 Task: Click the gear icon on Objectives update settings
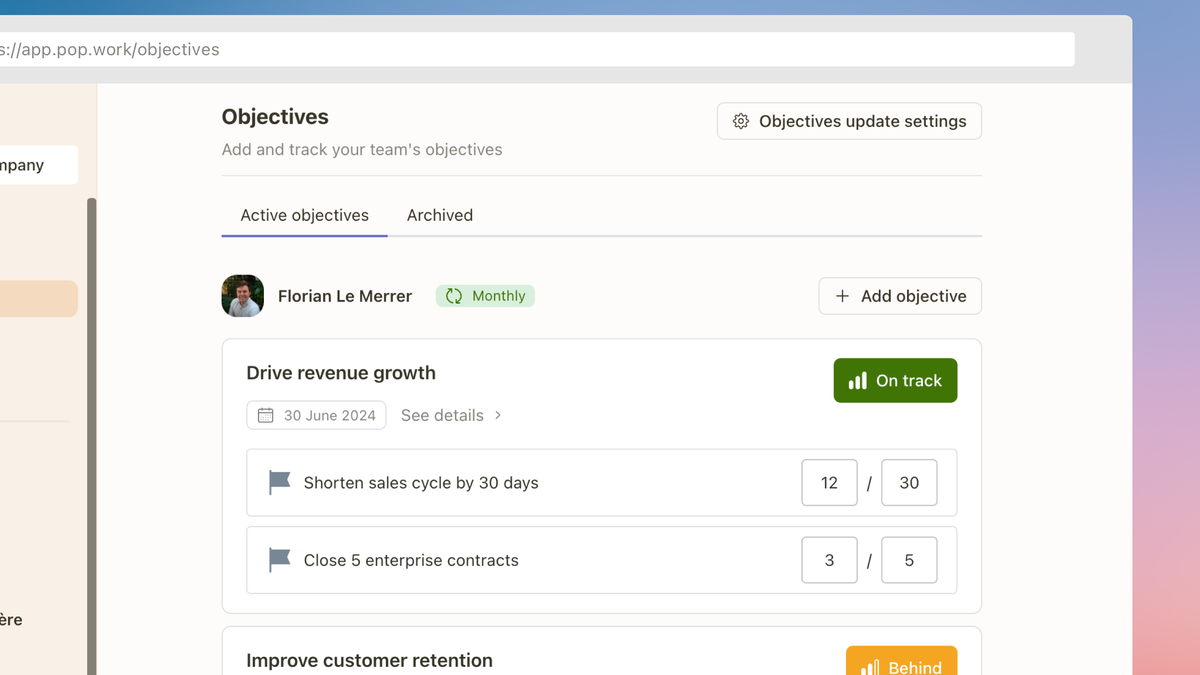pyautogui.click(x=741, y=121)
